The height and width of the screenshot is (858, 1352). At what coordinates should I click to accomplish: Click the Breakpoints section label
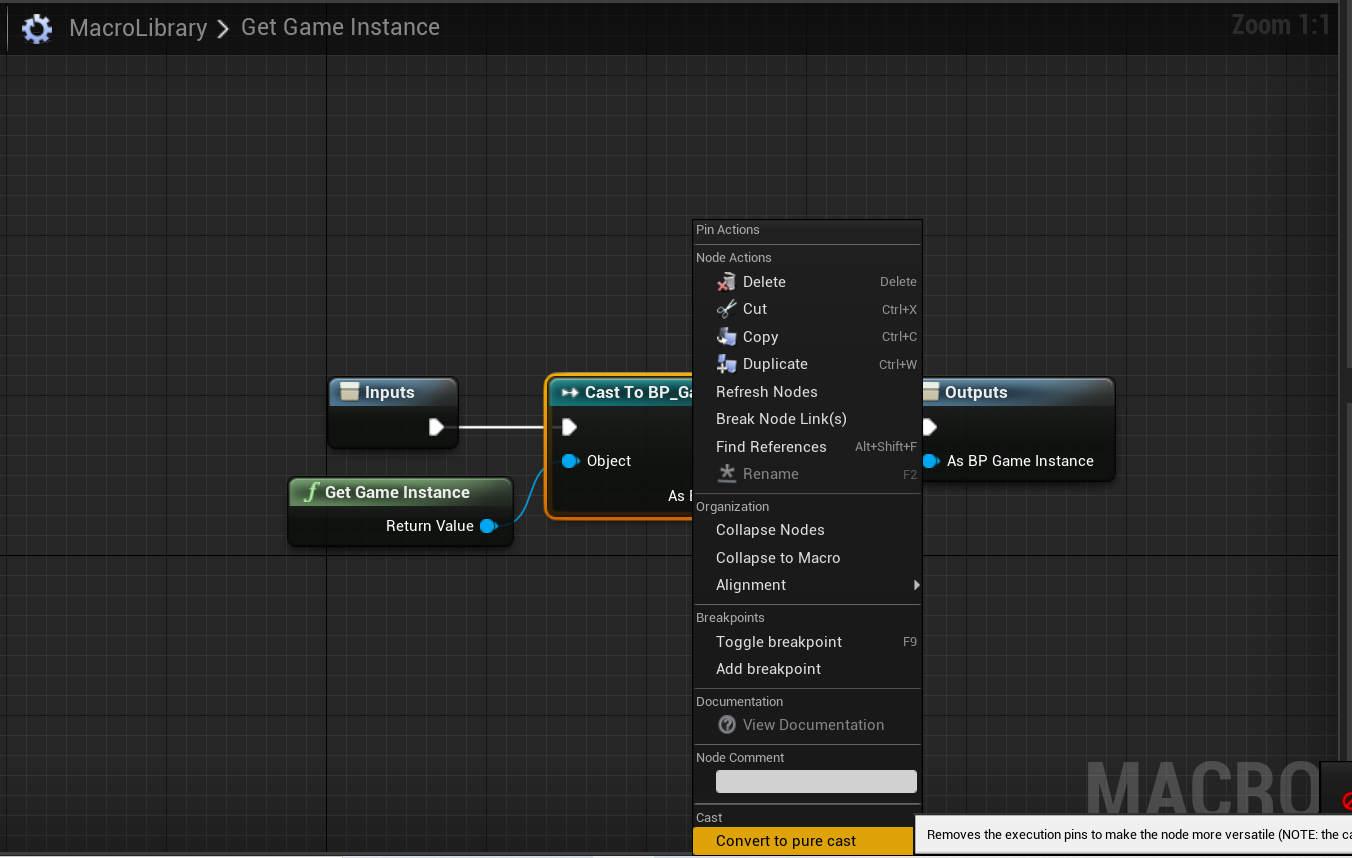pos(730,618)
